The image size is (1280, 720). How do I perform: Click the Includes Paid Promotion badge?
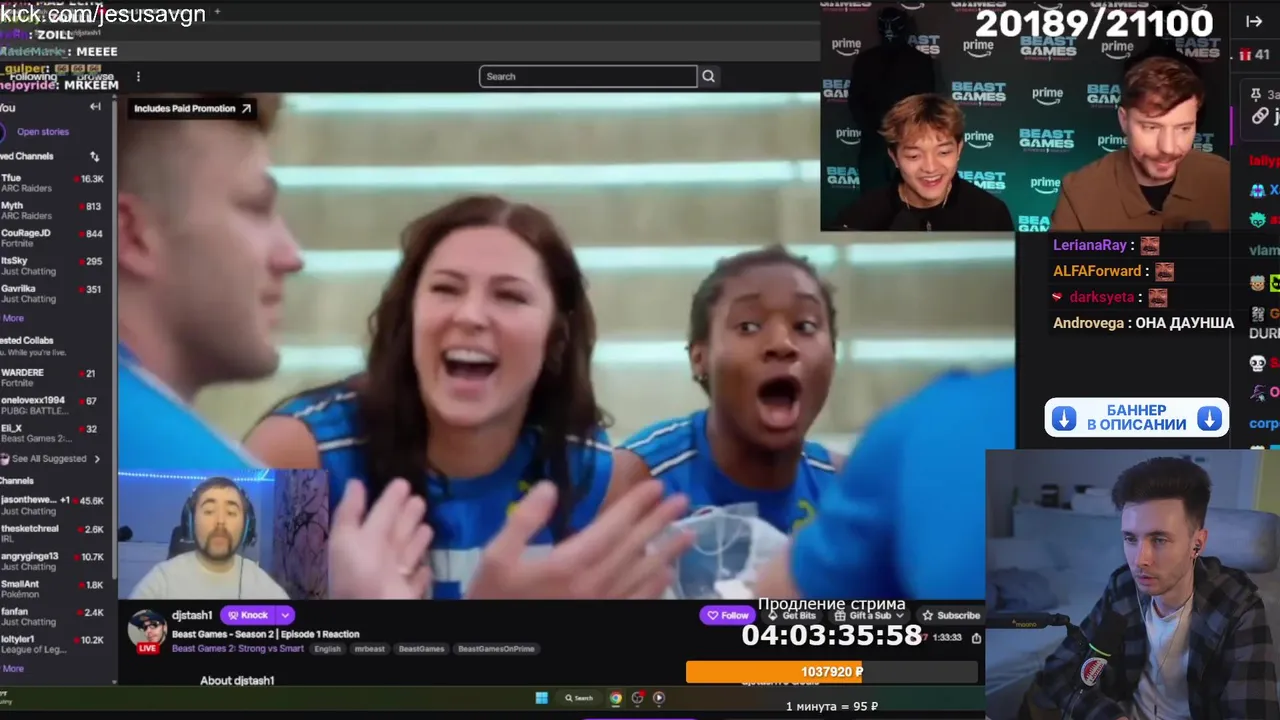(x=193, y=108)
